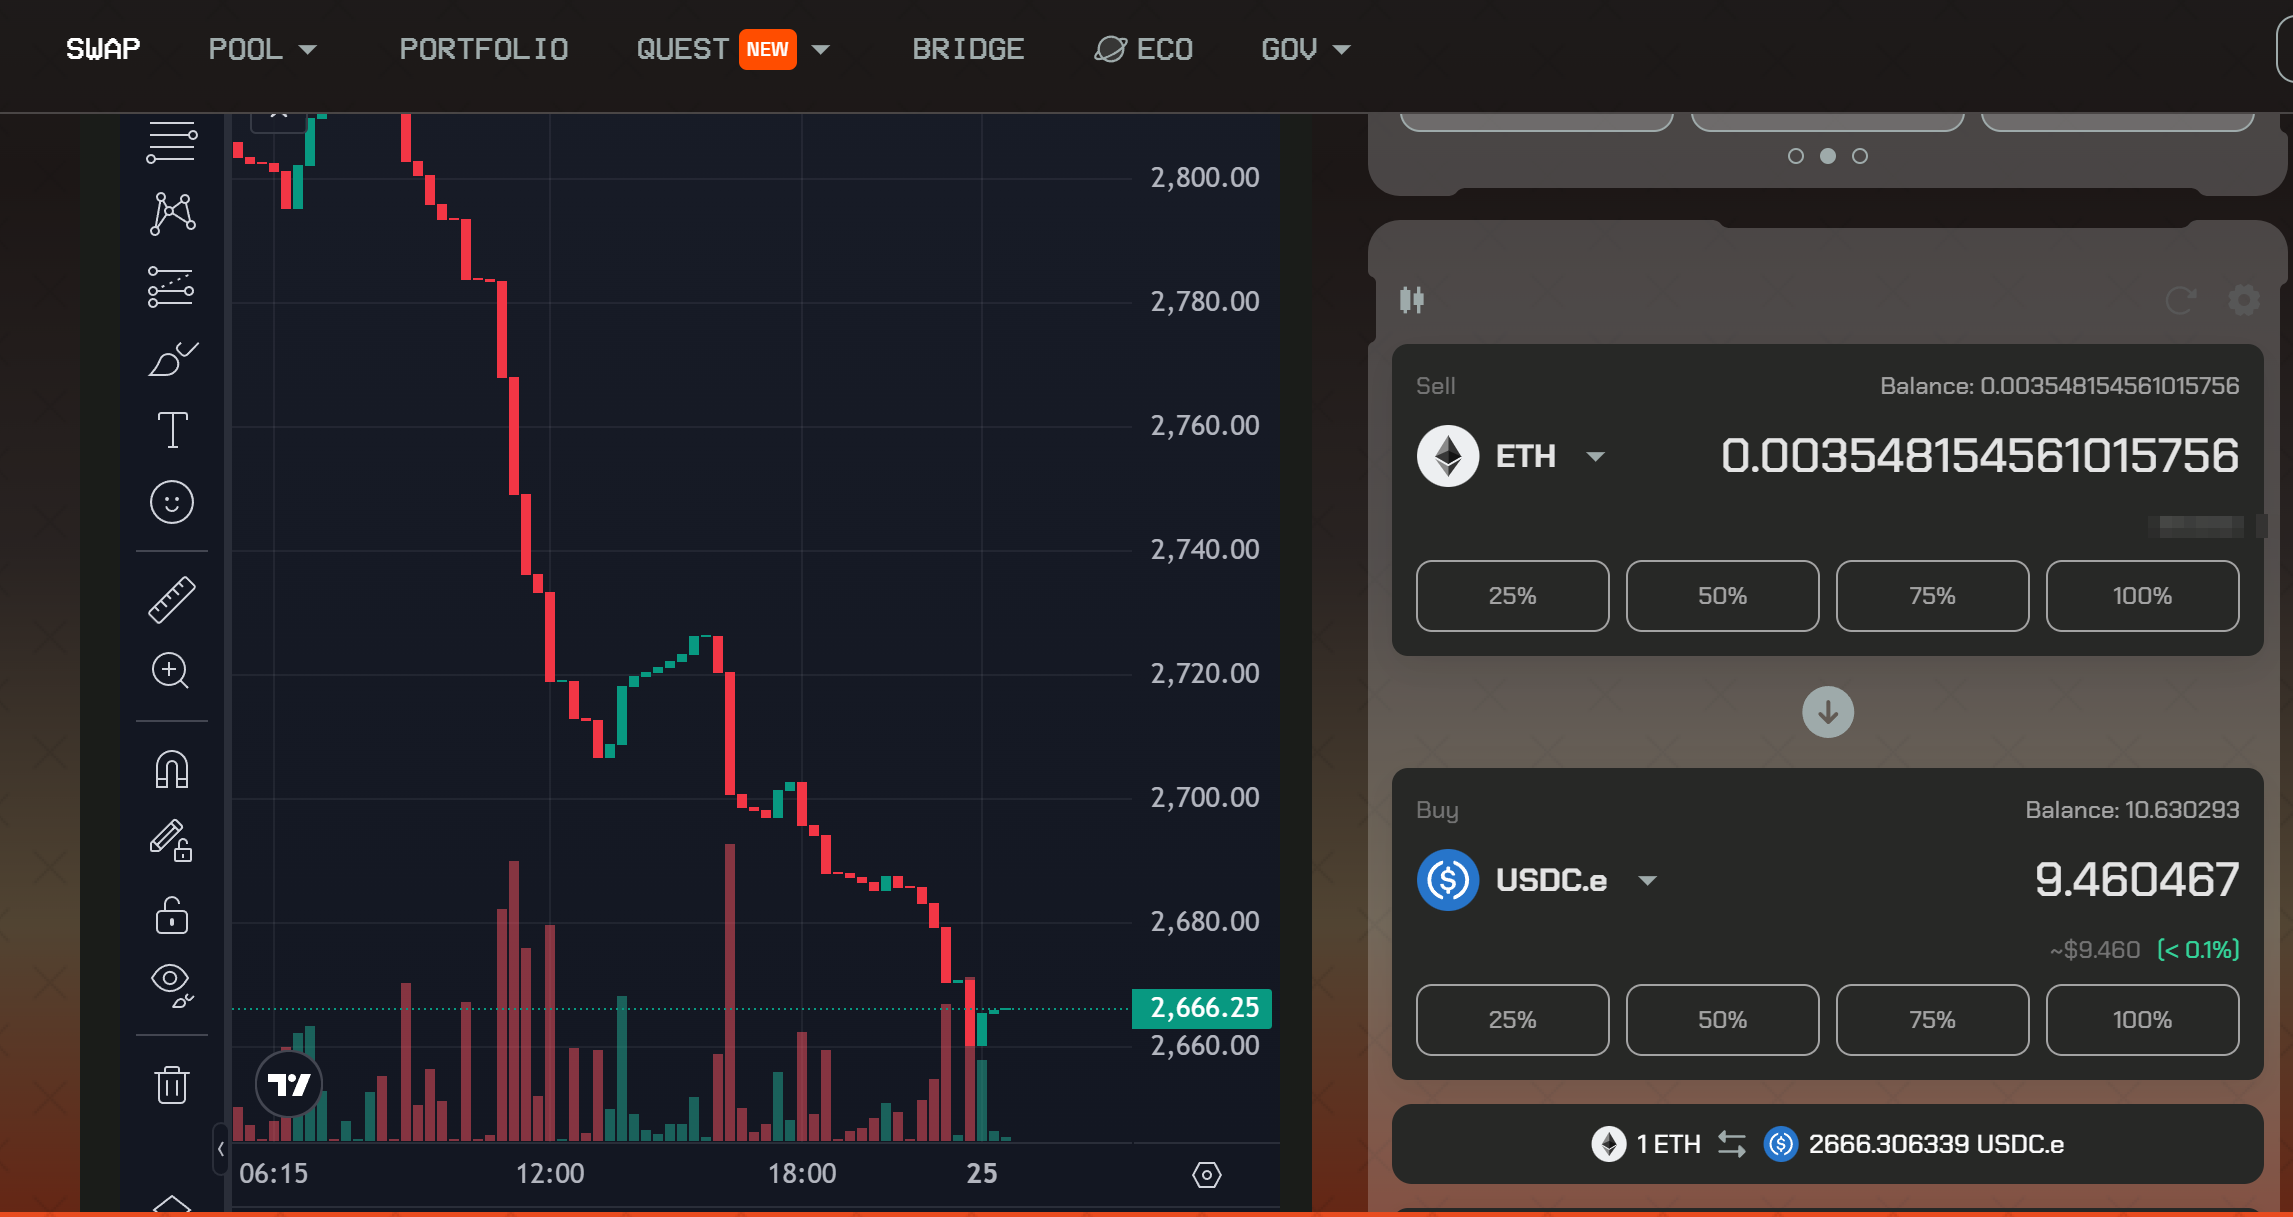Select the Text annotation tool
The height and width of the screenshot is (1217, 2293).
coord(171,430)
